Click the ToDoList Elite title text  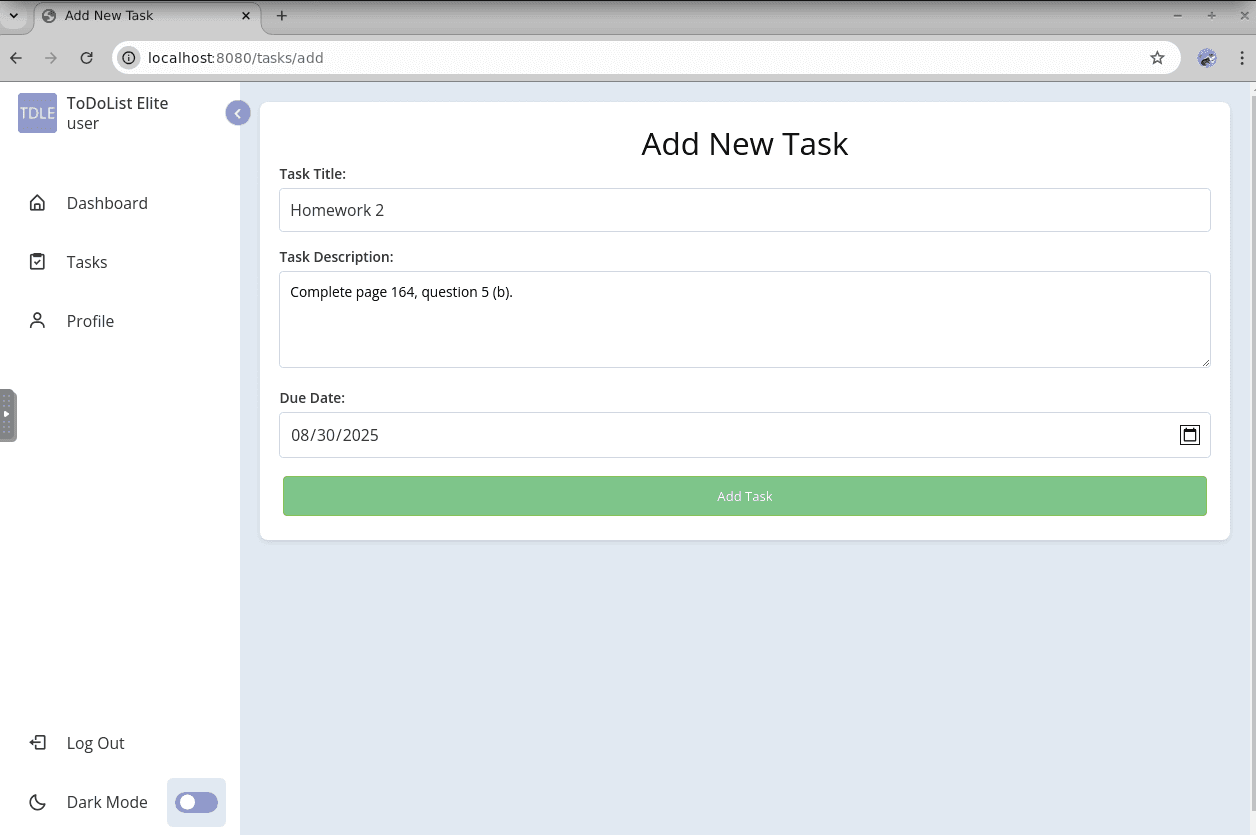[x=117, y=103]
